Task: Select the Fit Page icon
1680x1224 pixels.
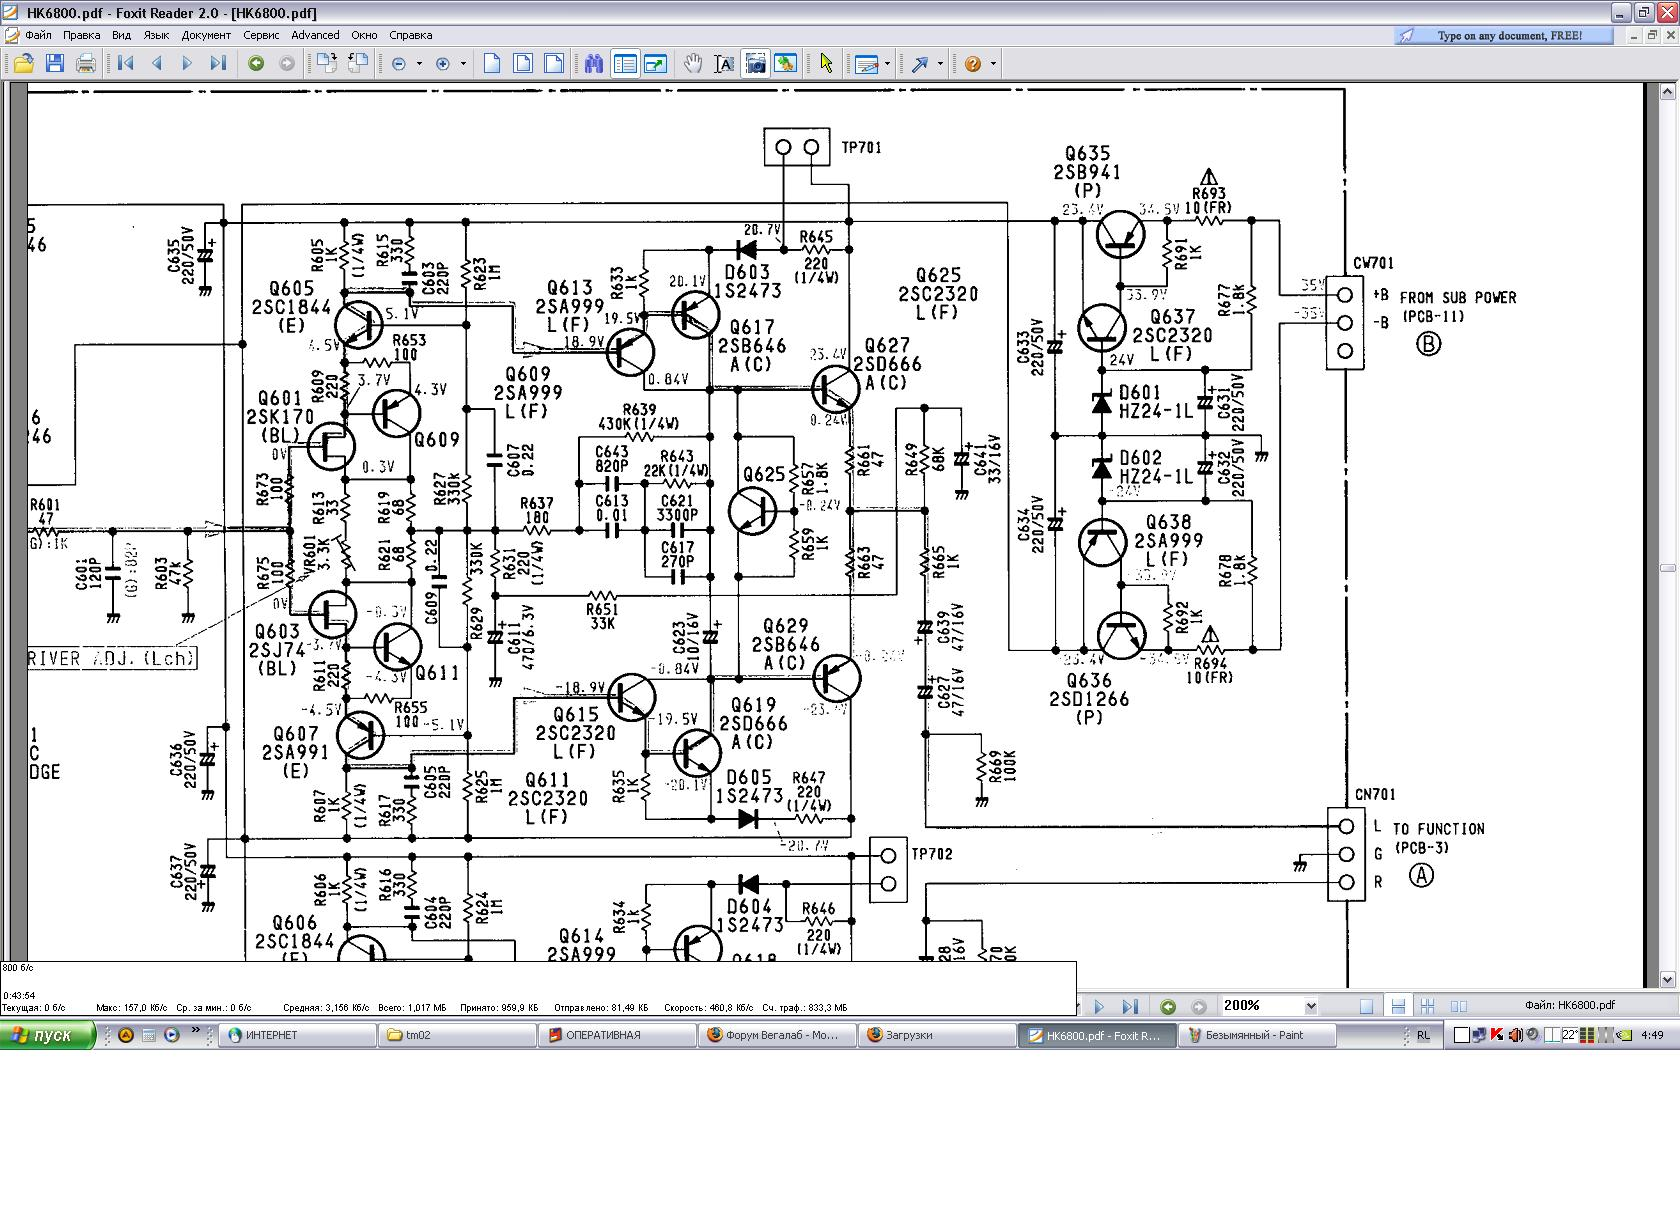Action: pyautogui.click(x=523, y=64)
